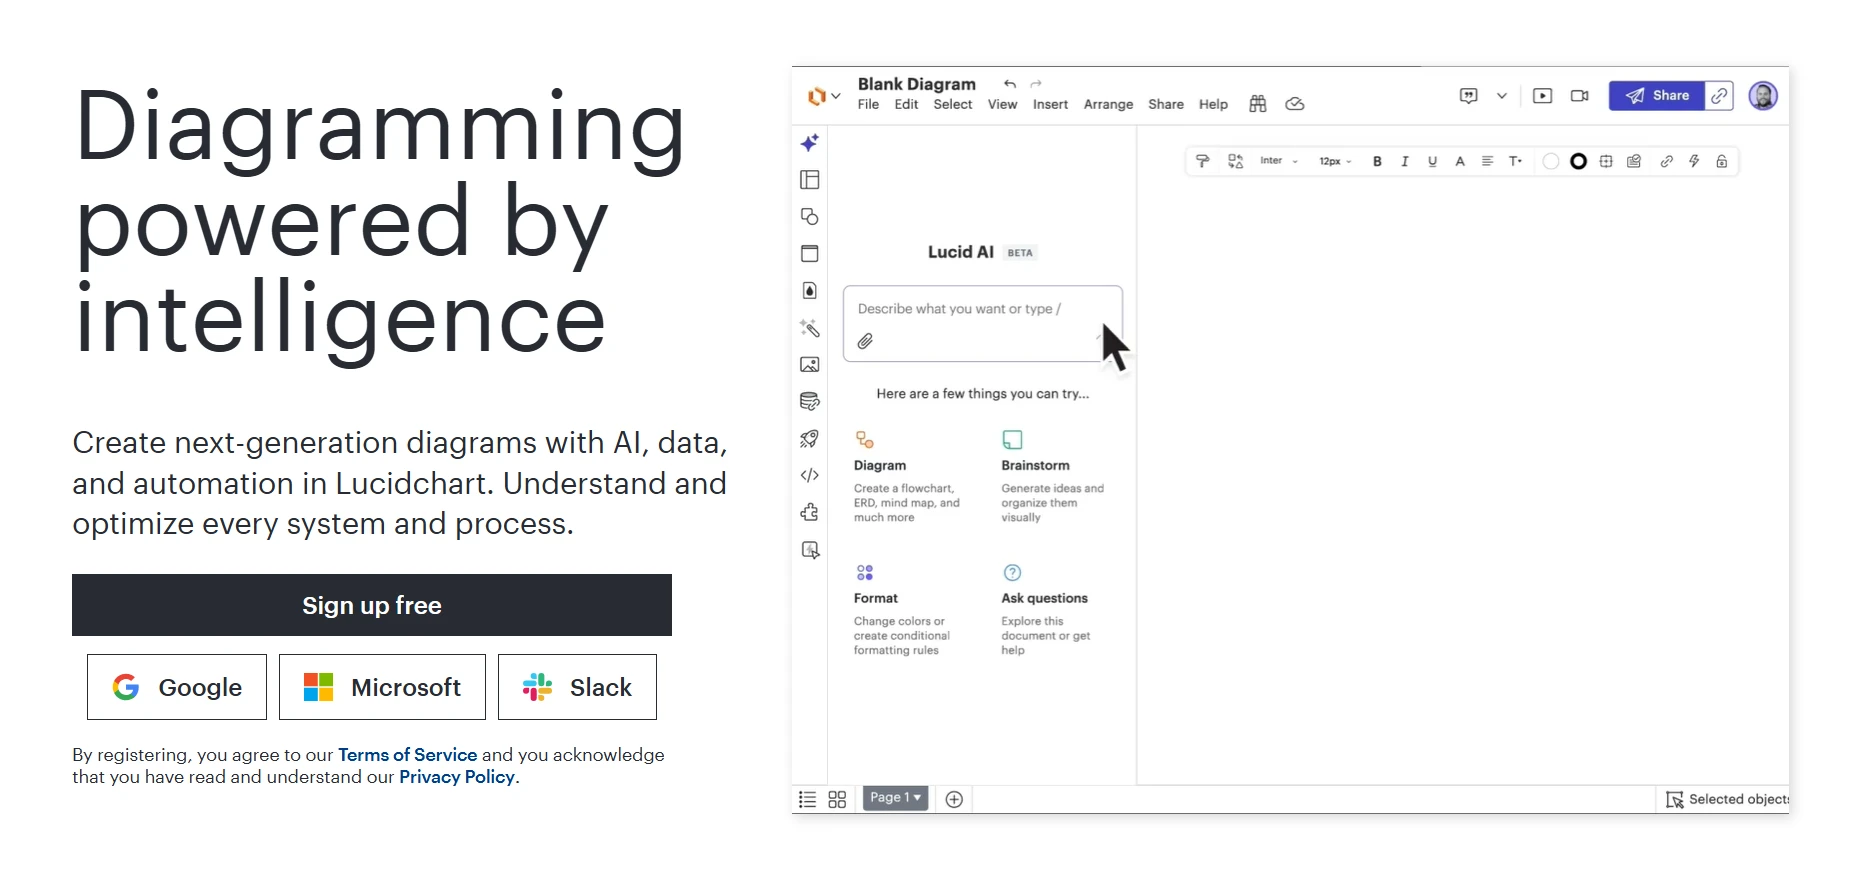Click the magic wand sidebar icon

point(810,328)
